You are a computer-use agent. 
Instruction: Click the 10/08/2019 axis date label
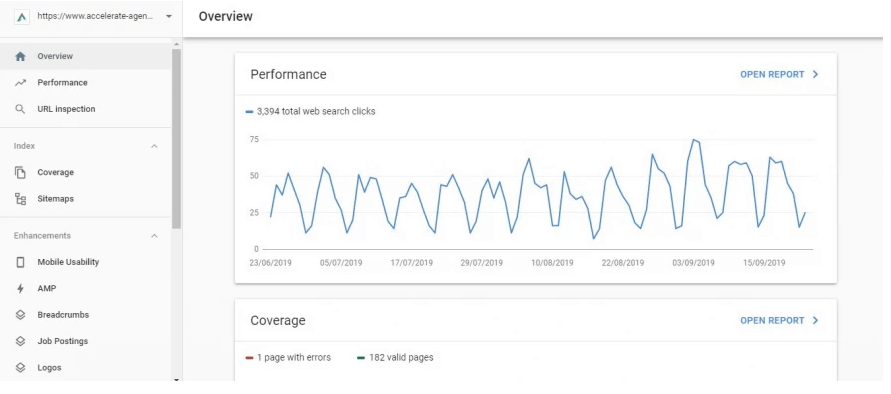552,263
